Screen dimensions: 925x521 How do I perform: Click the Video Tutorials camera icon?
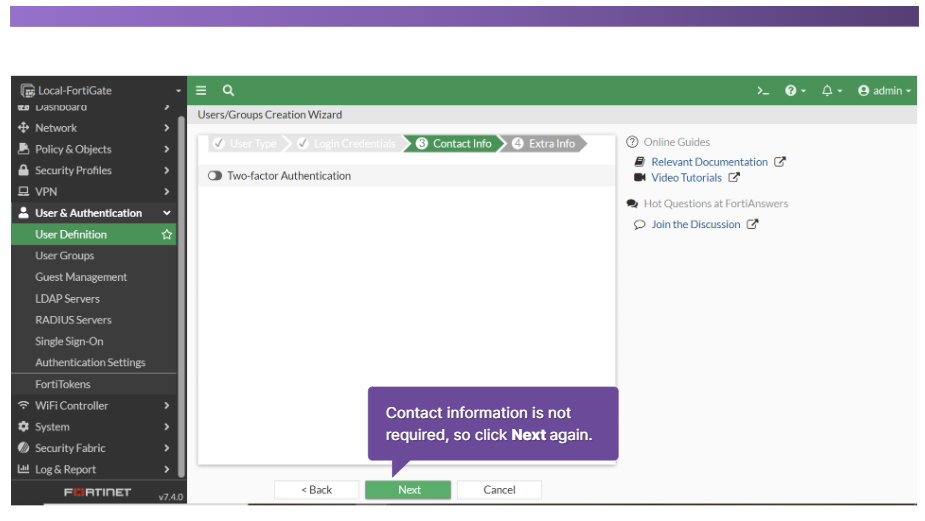point(639,177)
